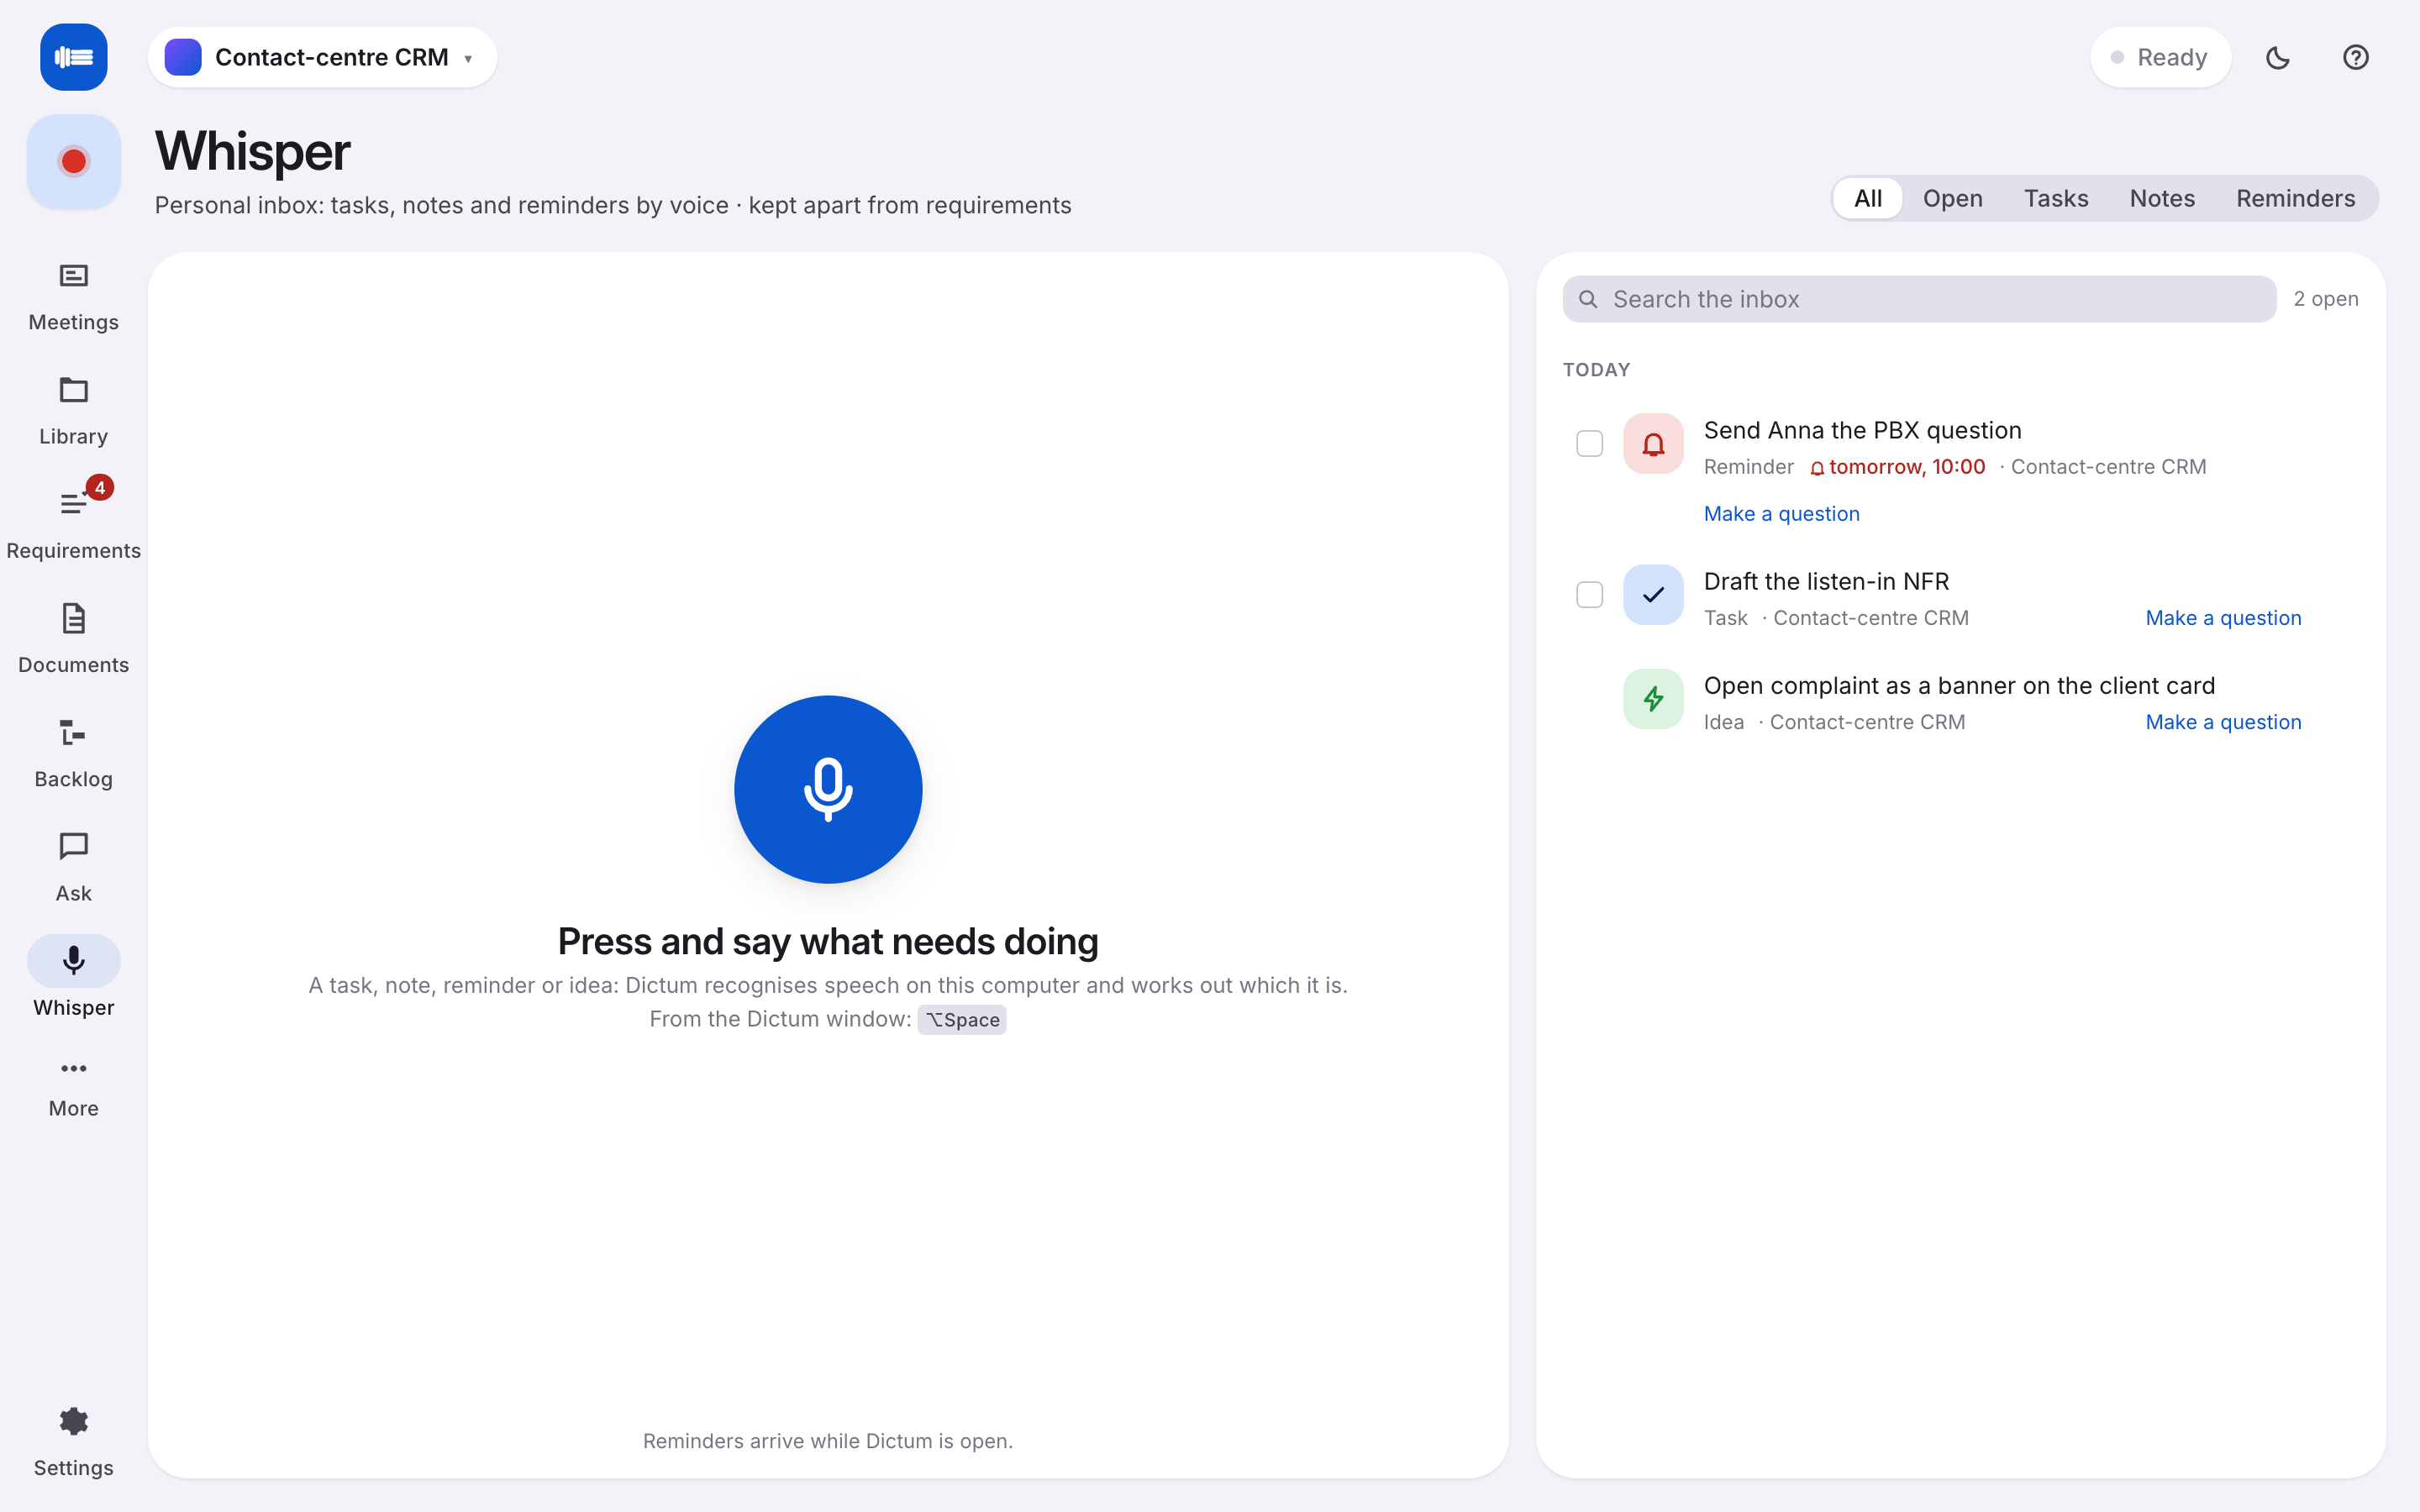The image size is (2420, 1512).
Task: Open the Library section
Action: 73,411
